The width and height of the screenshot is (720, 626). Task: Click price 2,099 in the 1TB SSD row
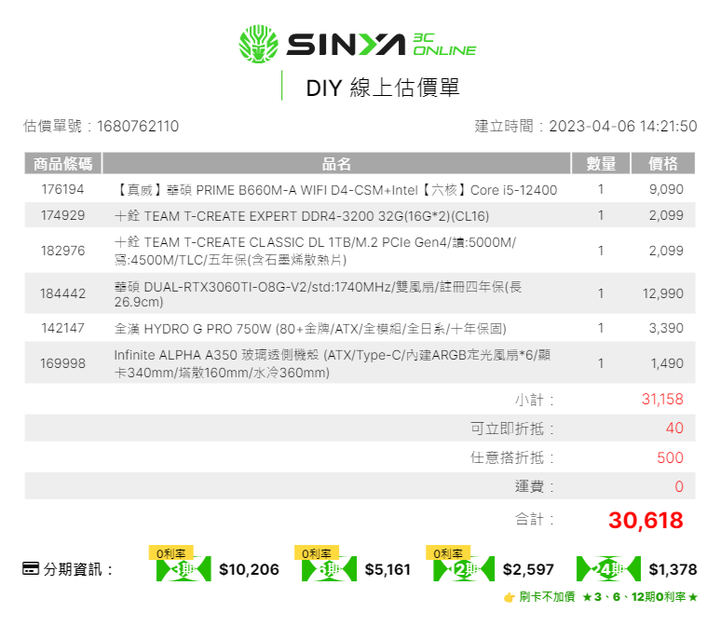(x=666, y=251)
